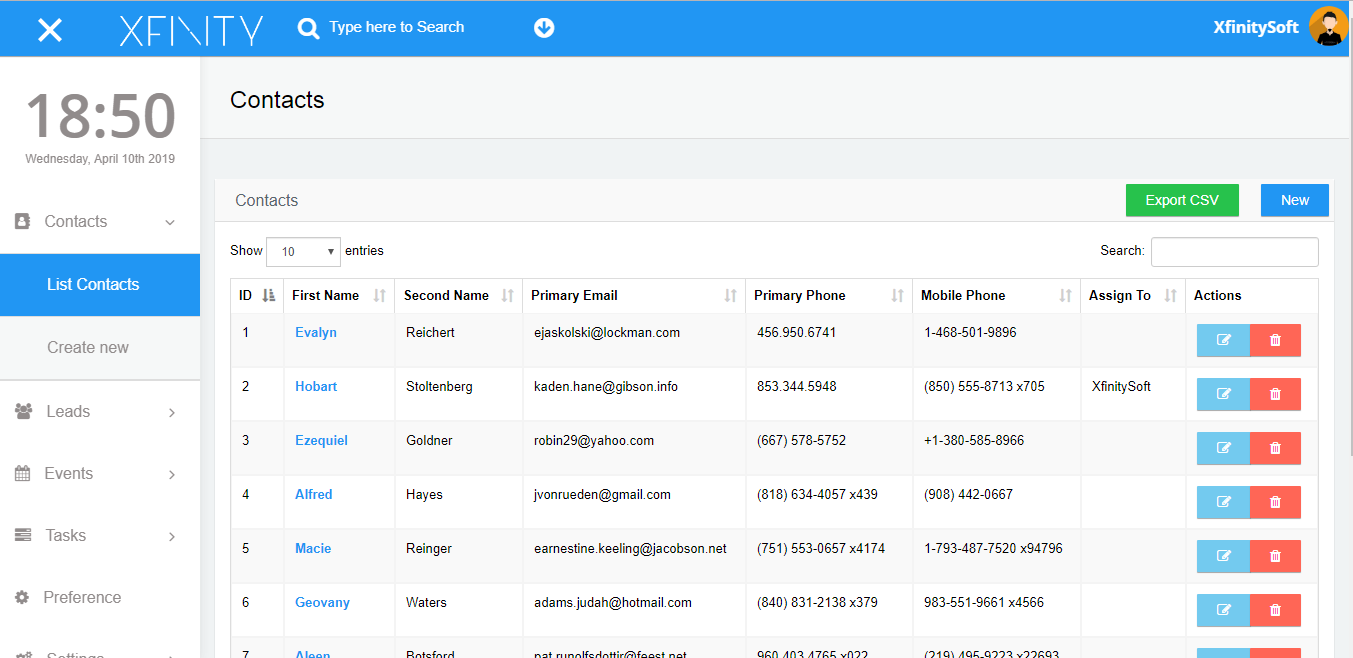The width and height of the screenshot is (1353, 658).
Task: Click email ejaskolski@lockman.com
Action: pyautogui.click(x=607, y=333)
